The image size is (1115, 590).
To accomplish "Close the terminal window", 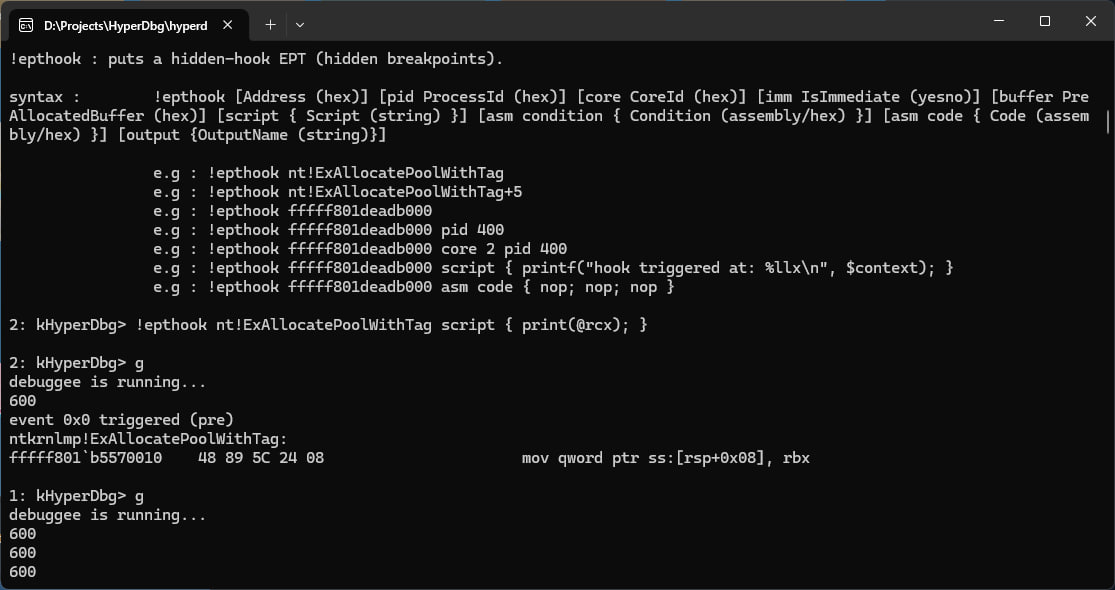I will (1090, 21).
